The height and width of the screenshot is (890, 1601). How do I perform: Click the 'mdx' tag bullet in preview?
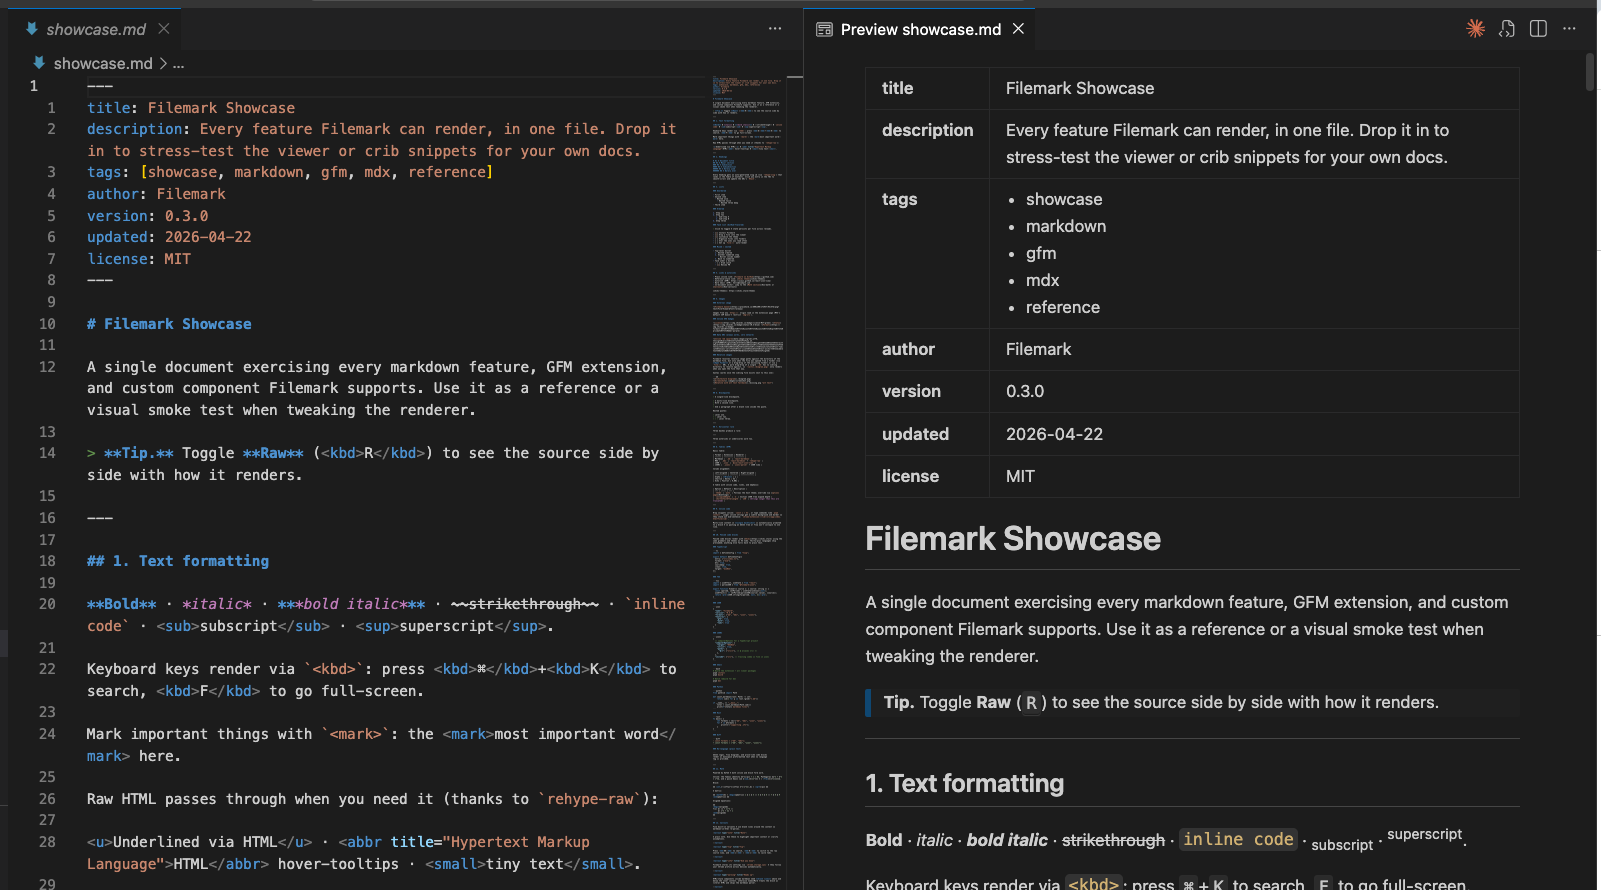tap(1042, 280)
